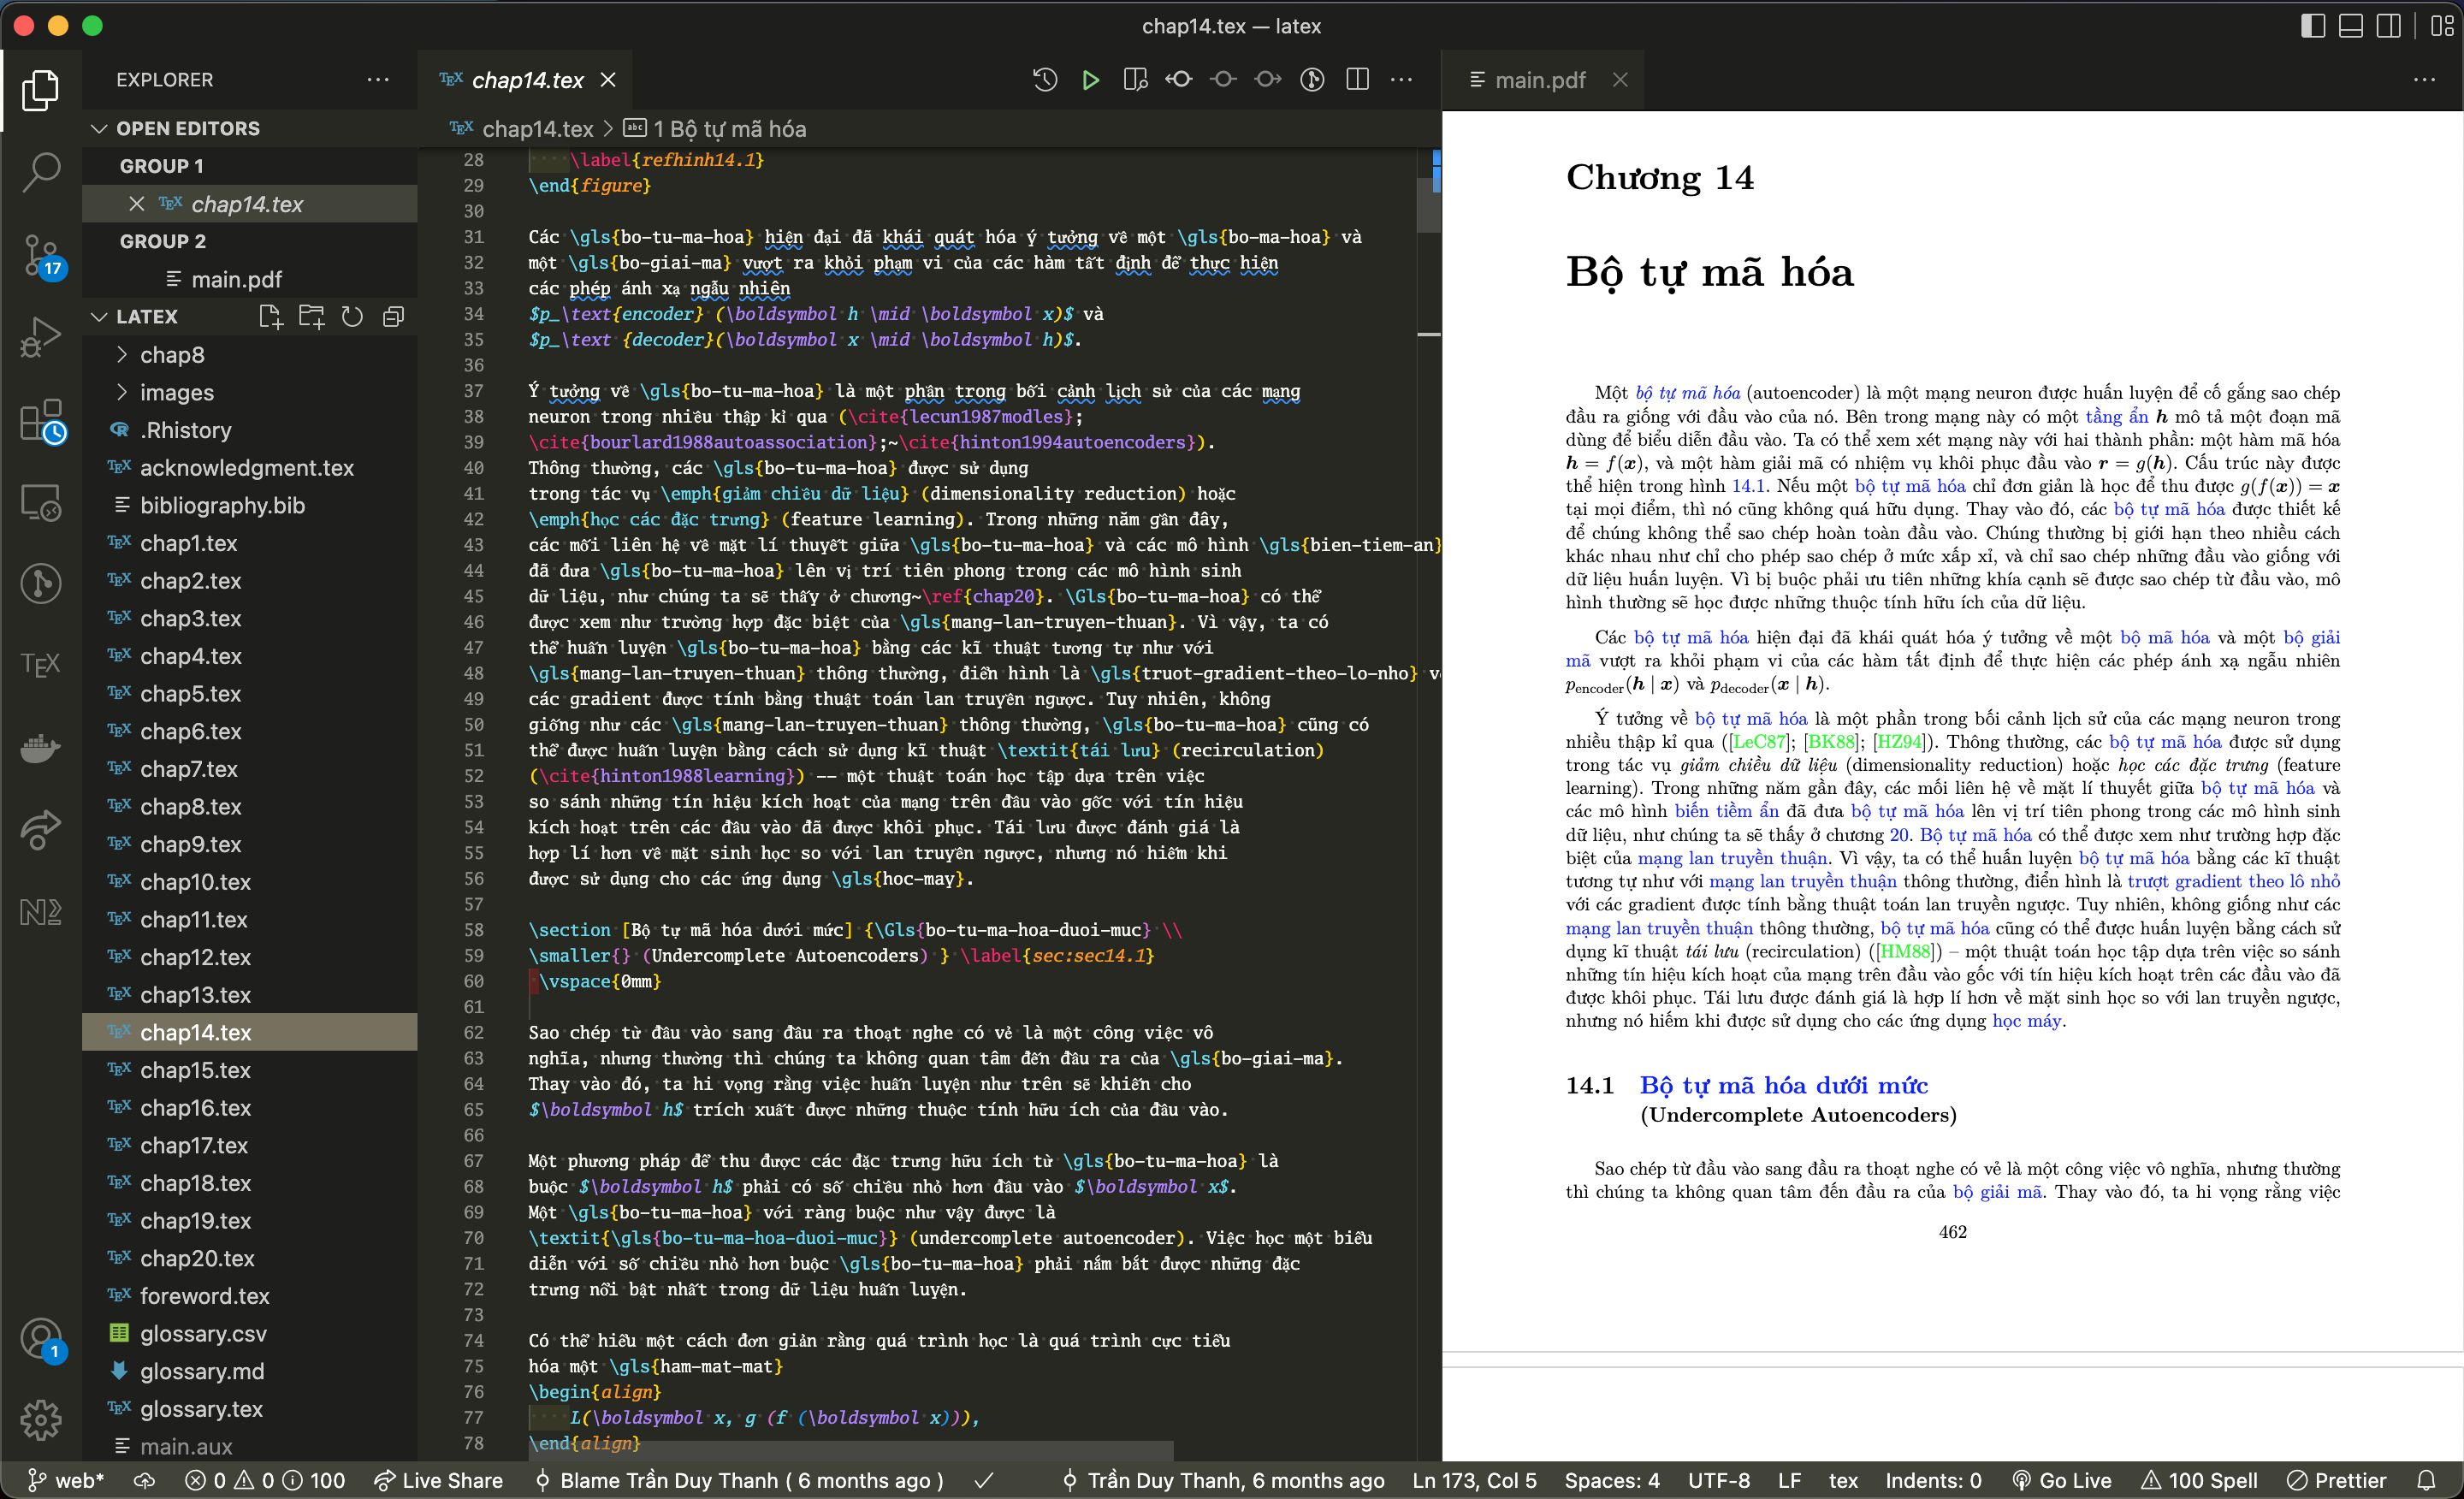Click the Split Editor Right icon

tap(1357, 80)
